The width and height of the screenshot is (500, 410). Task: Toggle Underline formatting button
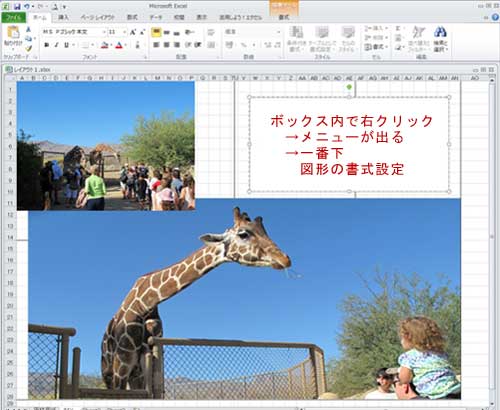[x=67, y=45]
